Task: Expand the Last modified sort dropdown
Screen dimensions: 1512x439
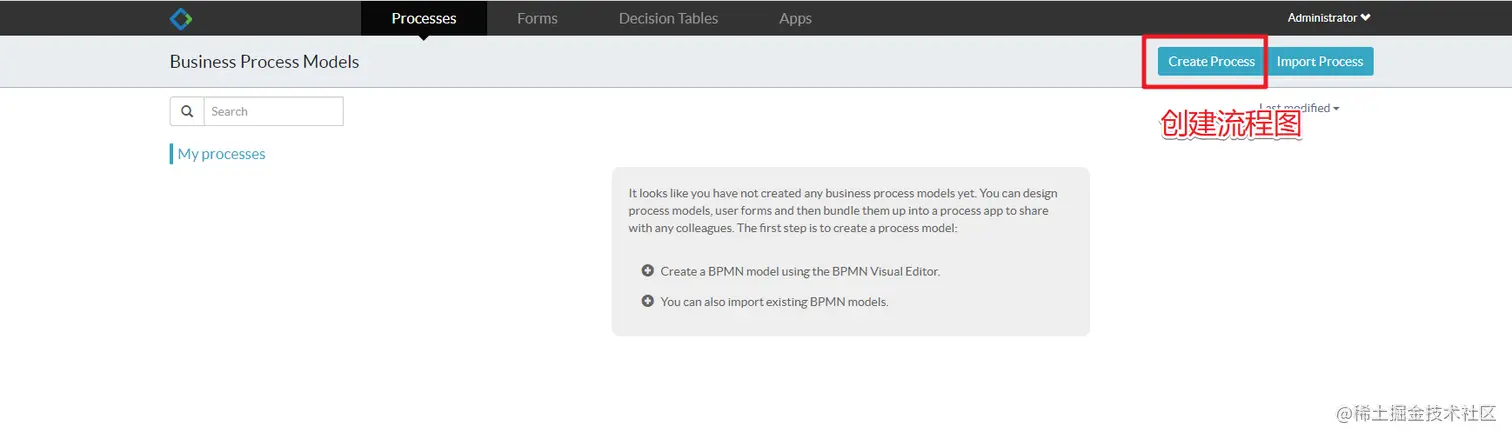Action: [x=1300, y=108]
